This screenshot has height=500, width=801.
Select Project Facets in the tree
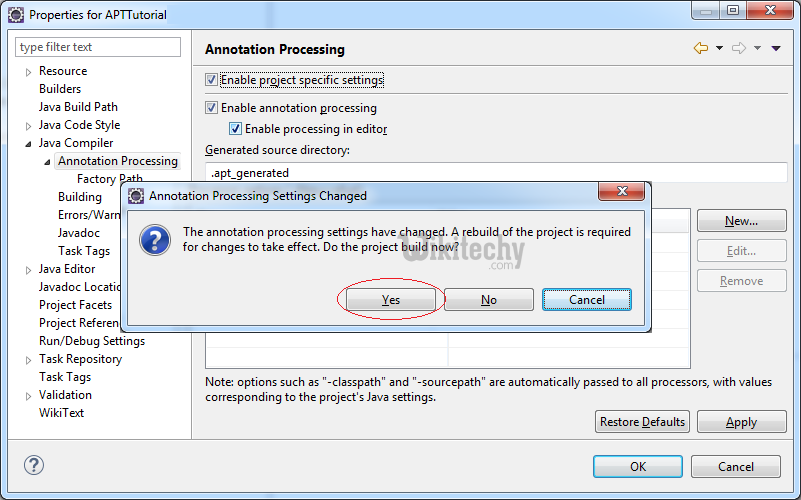[75, 305]
